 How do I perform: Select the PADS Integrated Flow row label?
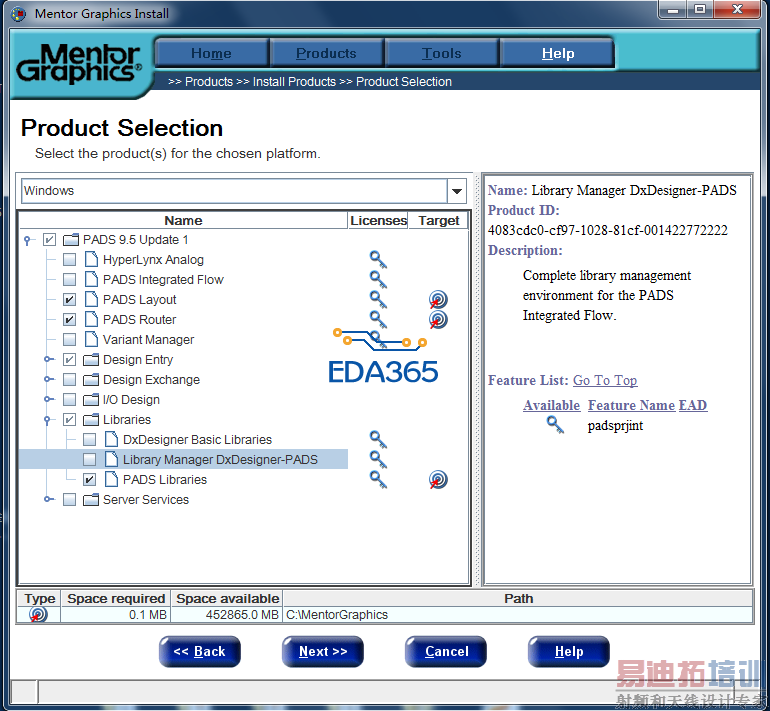163,279
